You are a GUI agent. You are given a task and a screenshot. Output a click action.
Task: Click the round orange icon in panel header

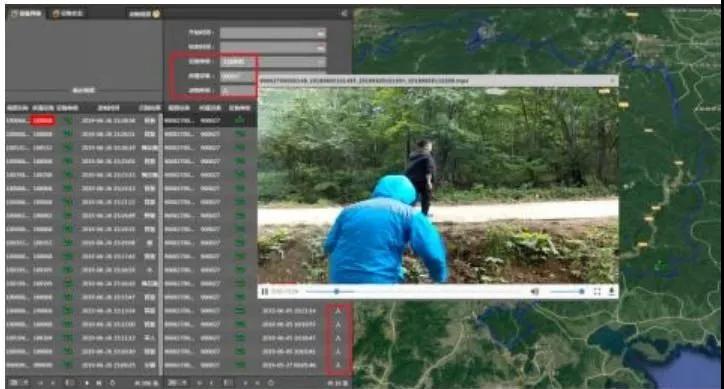pyautogui.click(x=156, y=14)
